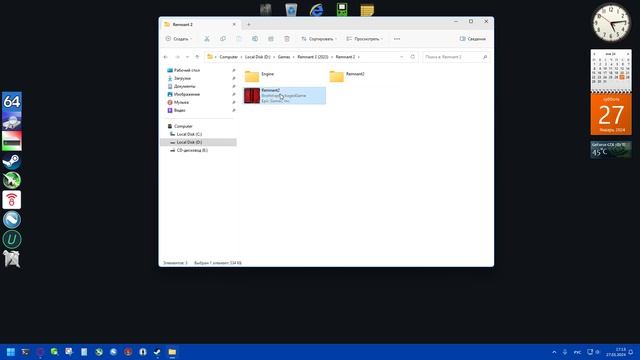Open the Просмотреть (View) dropdown
The width and height of the screenshot is (640, 360).
(x=364, y=39)
